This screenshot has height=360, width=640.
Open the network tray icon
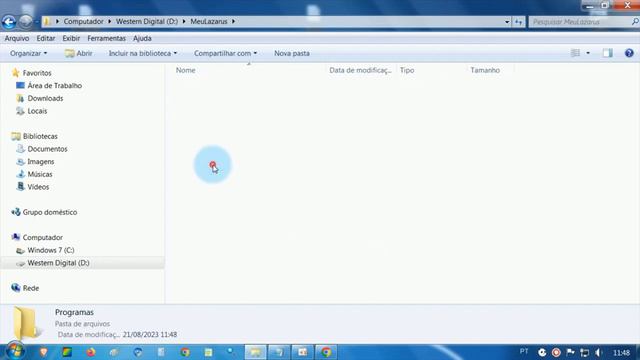click(584, 352)
